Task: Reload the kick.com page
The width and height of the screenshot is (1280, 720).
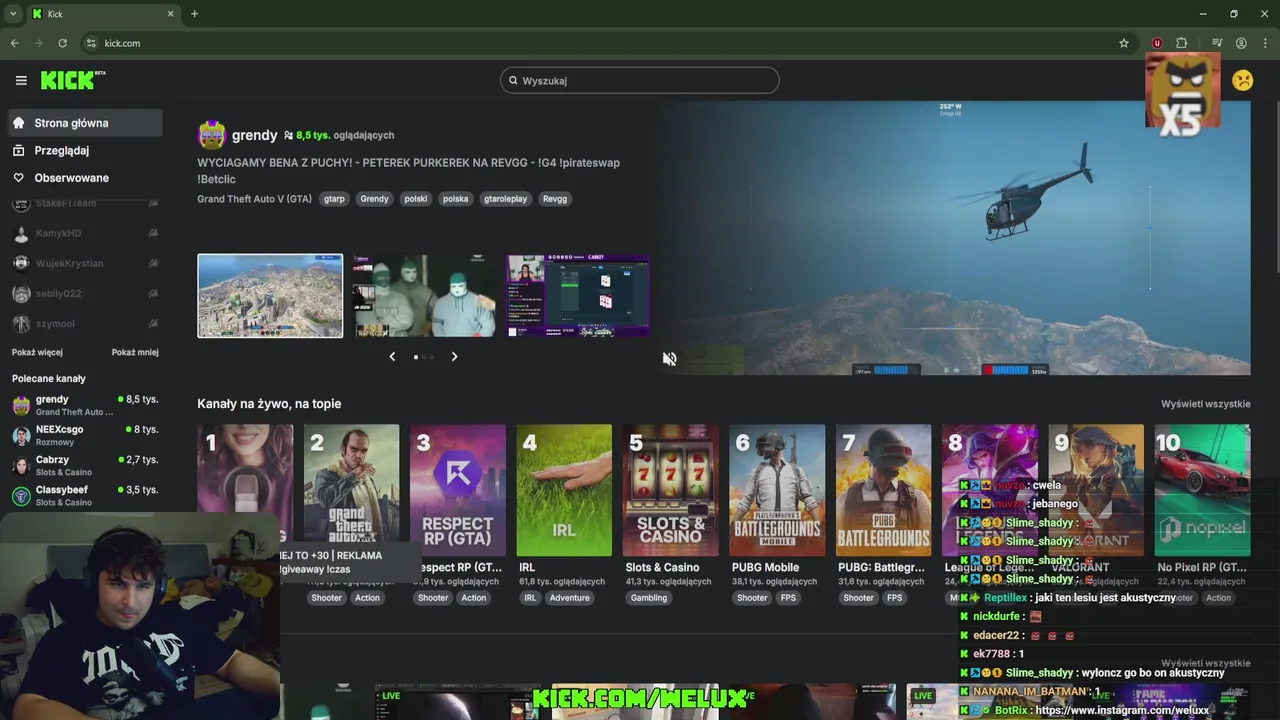Action: click(x=62, y=43)
